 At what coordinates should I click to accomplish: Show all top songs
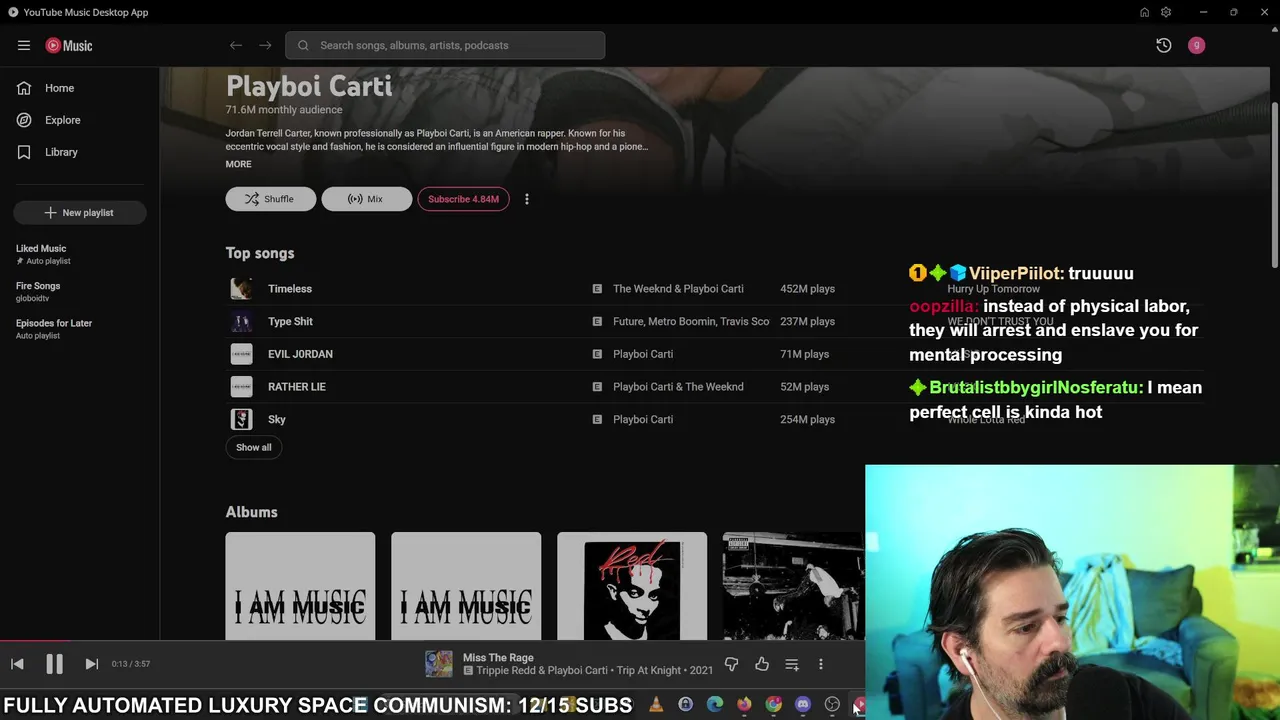click(254, 447)
